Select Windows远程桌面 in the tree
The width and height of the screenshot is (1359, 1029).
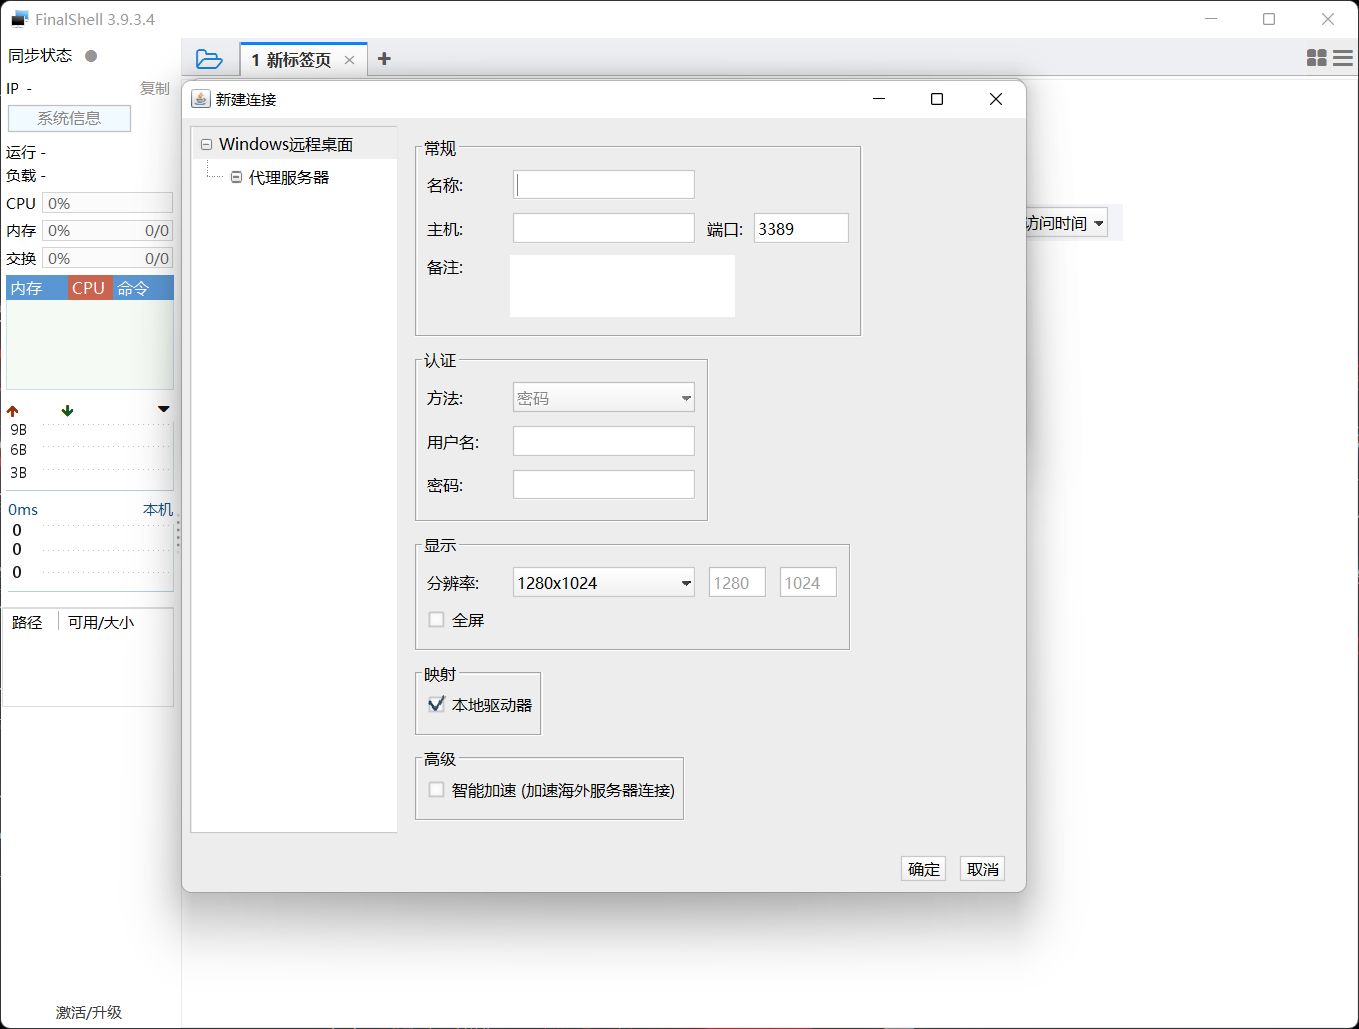pyautogui.click(x=286, y=144)
